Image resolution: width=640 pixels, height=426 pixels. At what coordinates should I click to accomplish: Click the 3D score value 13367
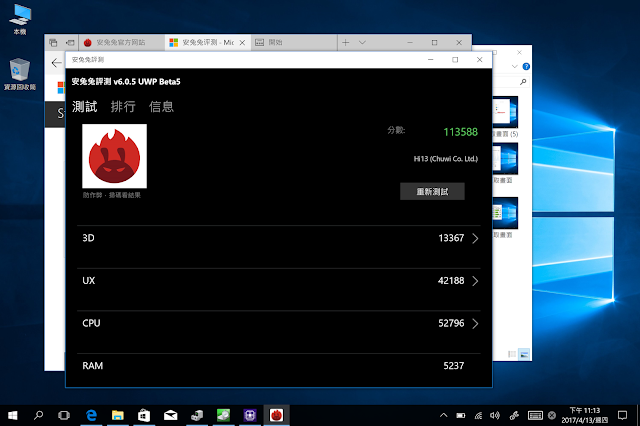click(x=451, y=238)
